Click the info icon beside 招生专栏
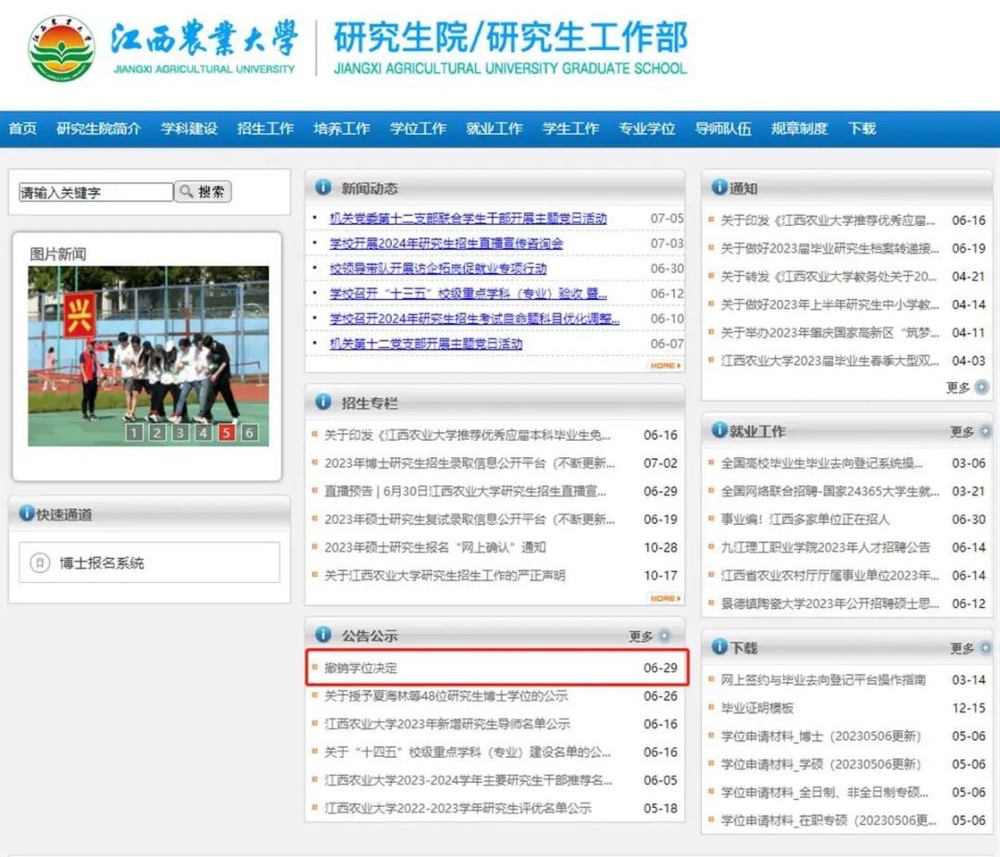The height and width of the screenshot is (857, 1000). pos(323,403)
